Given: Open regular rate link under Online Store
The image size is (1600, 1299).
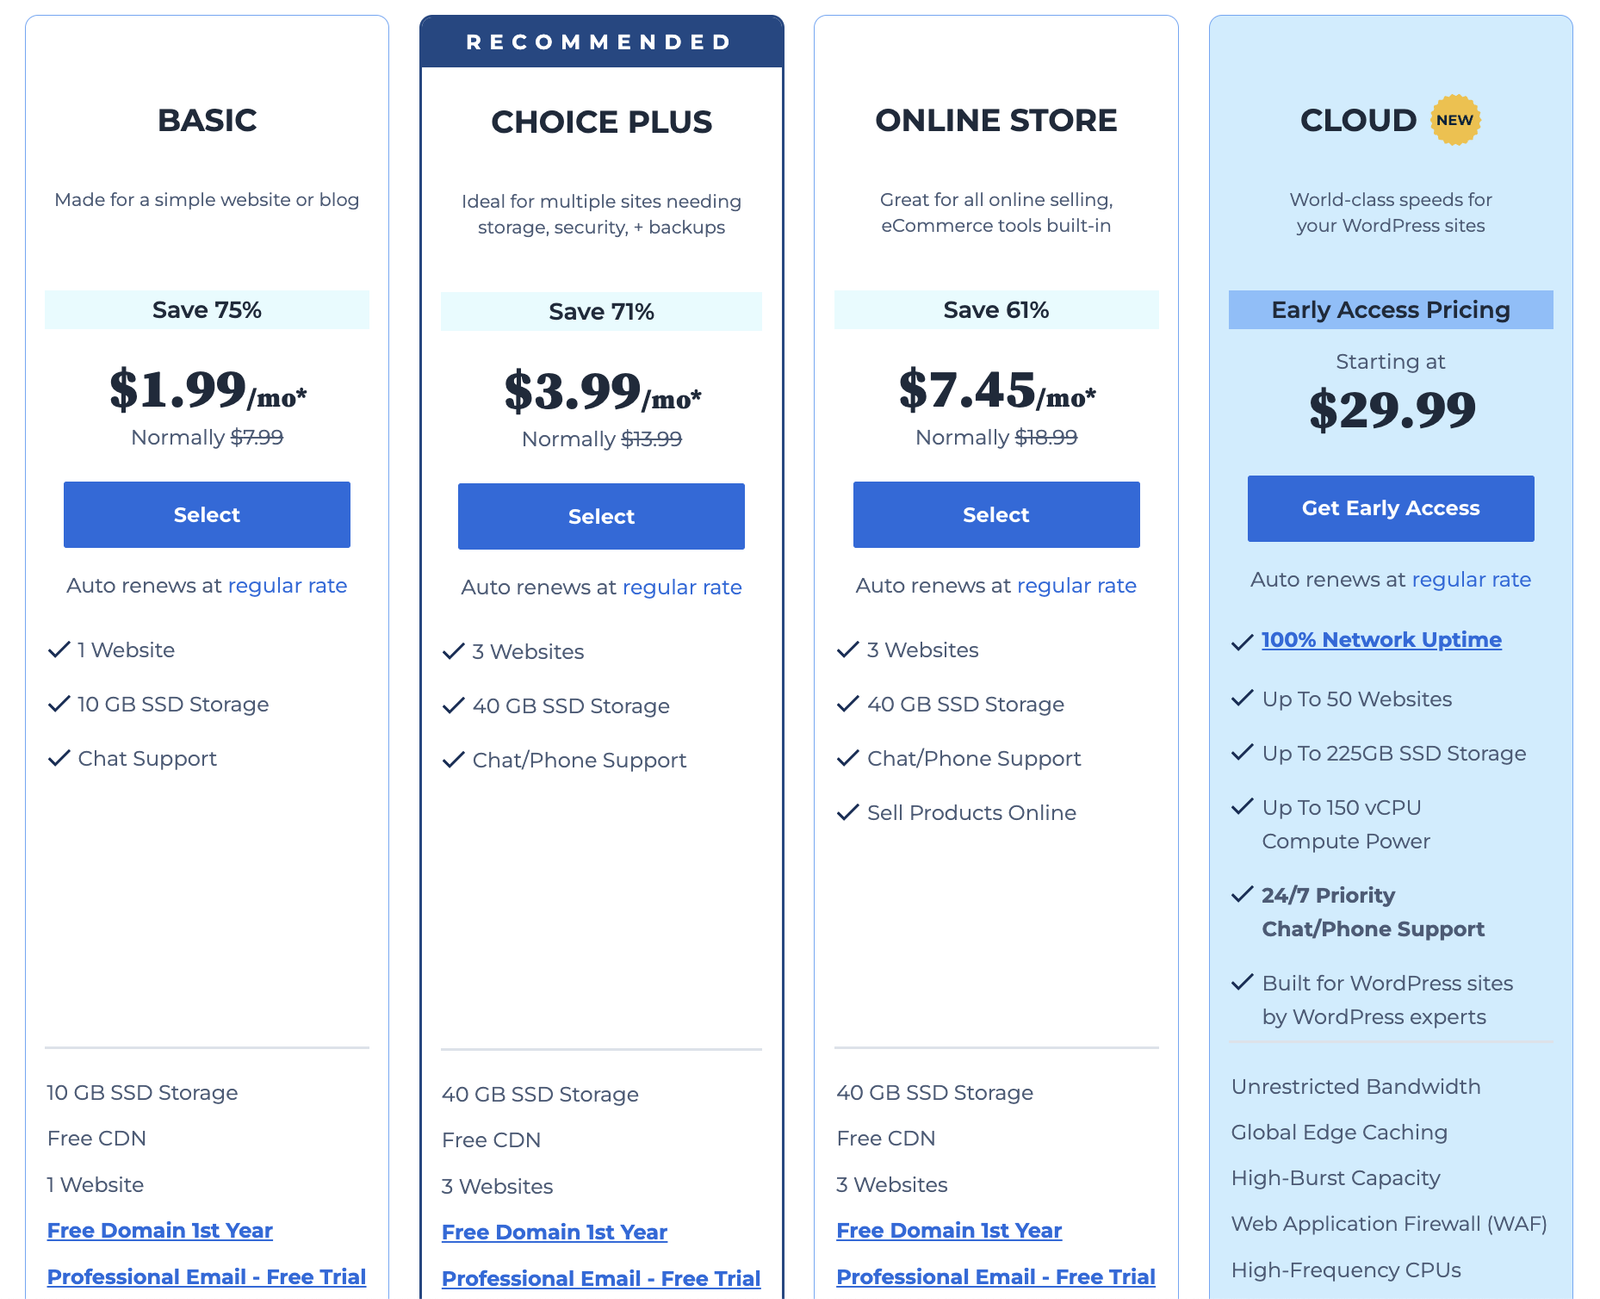Looking at the screenshot, I should [x=1077, y=586].
